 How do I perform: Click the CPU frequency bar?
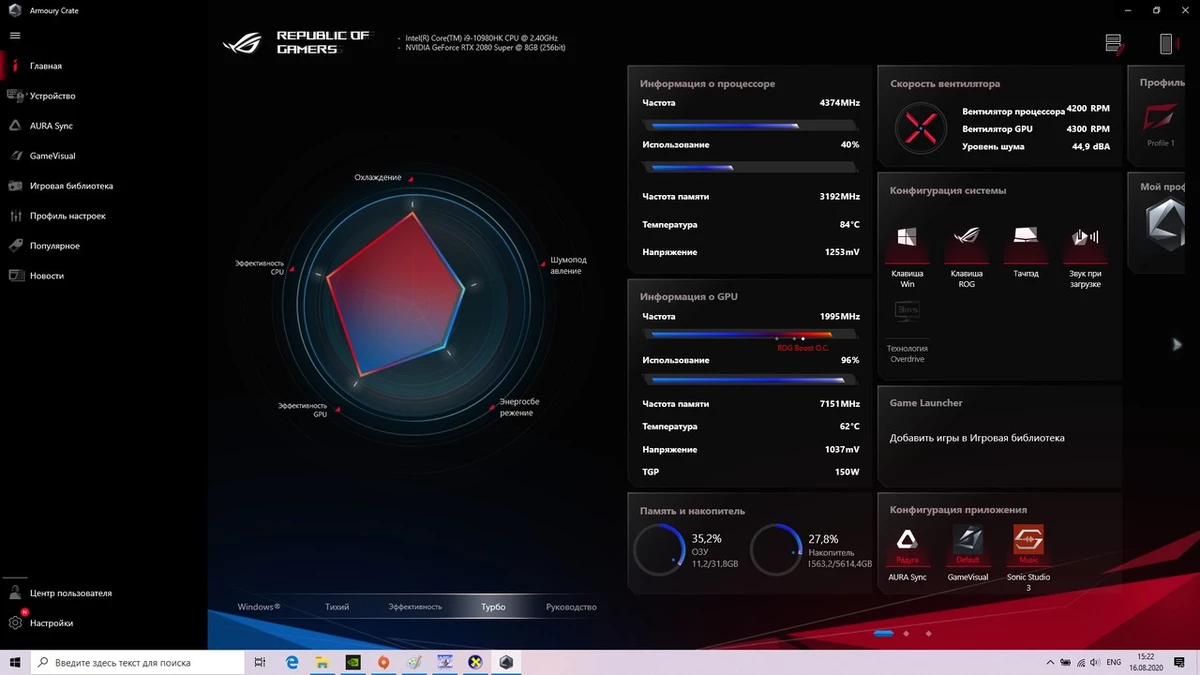click(750, 125)
